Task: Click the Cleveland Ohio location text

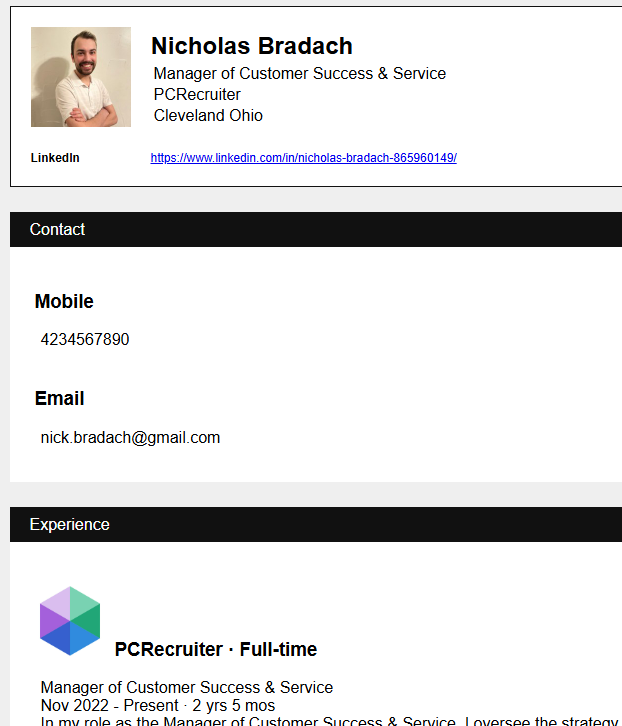Action: (x=208, y=115)
